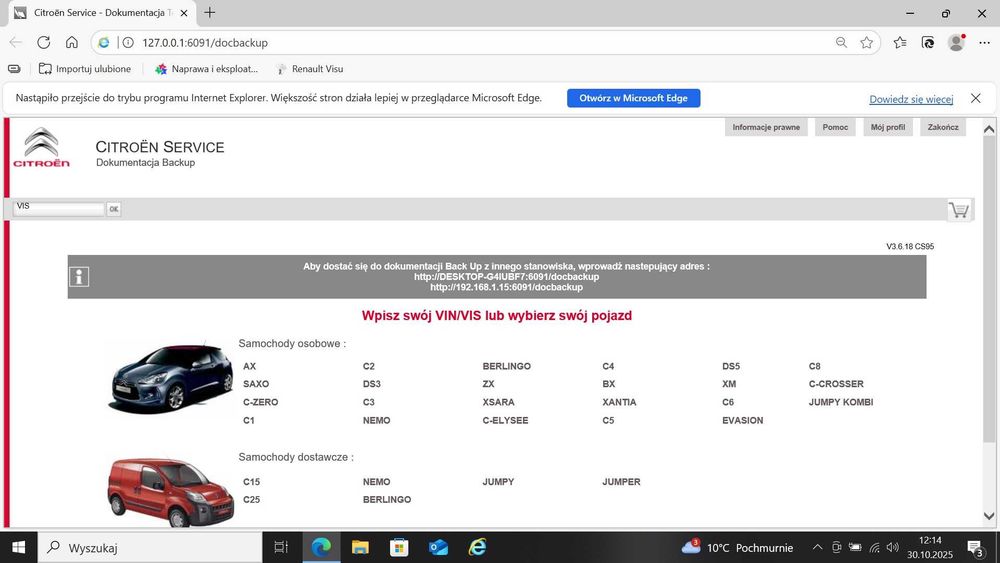Refresh the page with reload icon
Screen dimensions: 1000x563
click(43, 43)
